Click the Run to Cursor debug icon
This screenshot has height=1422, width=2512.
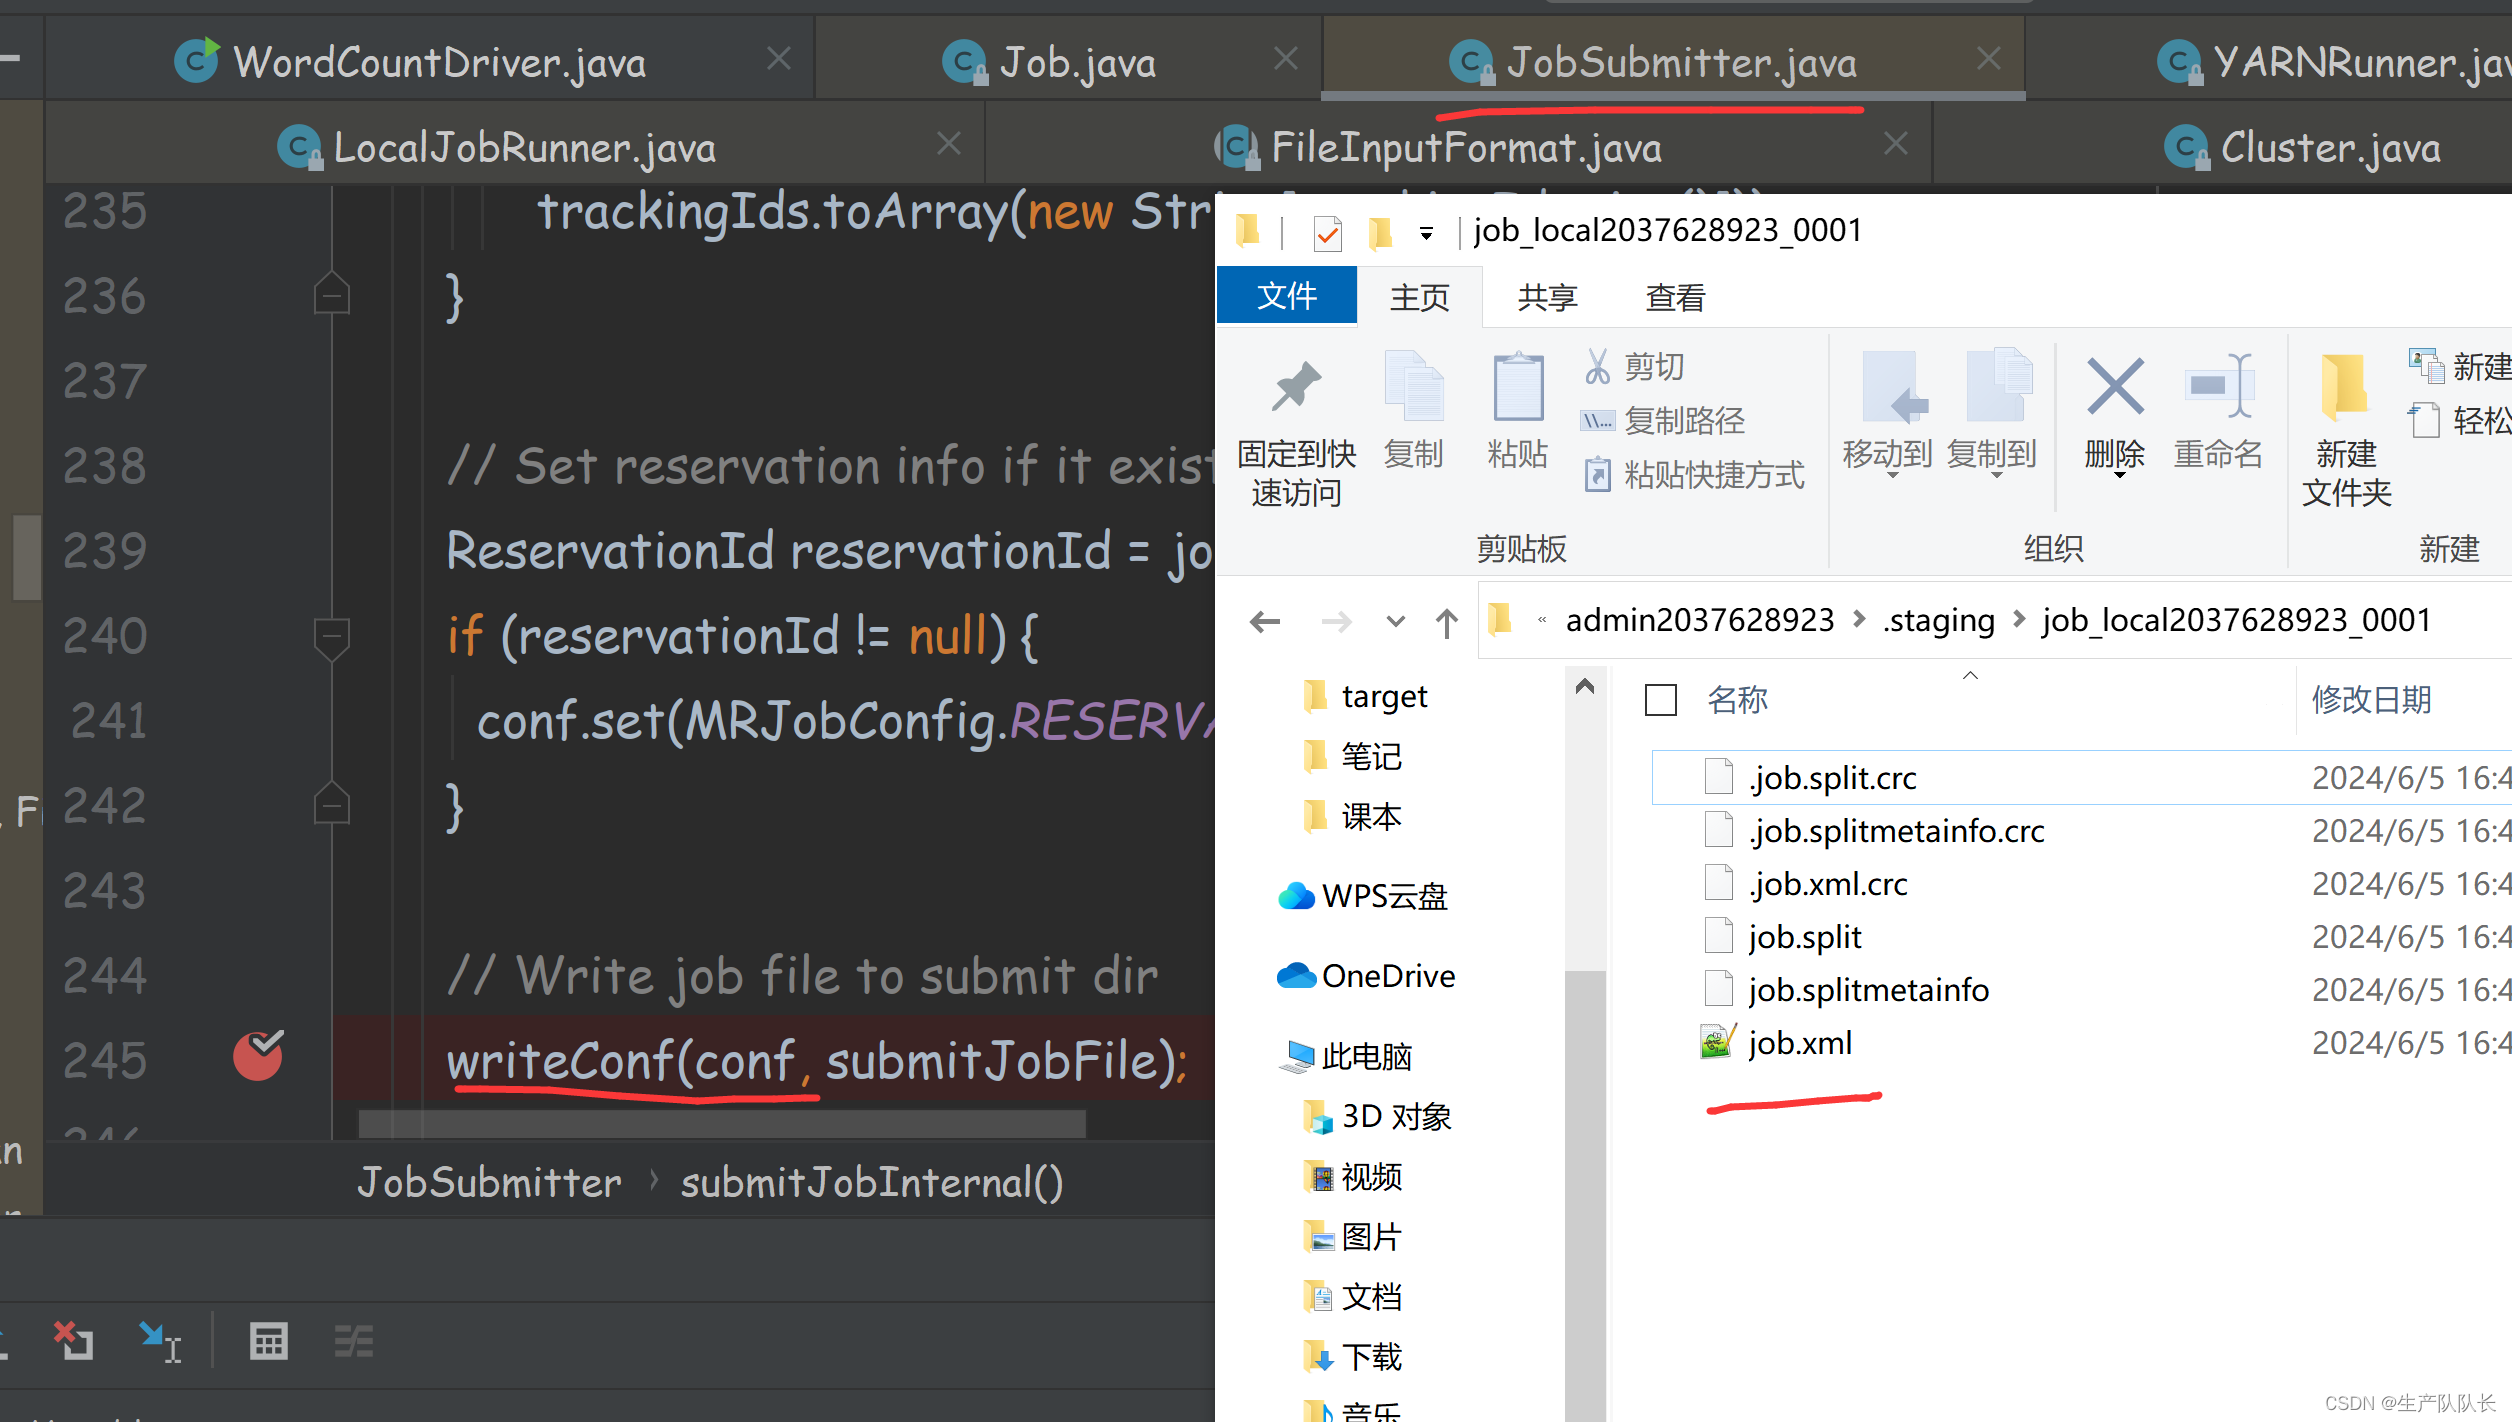point(160,1342)
